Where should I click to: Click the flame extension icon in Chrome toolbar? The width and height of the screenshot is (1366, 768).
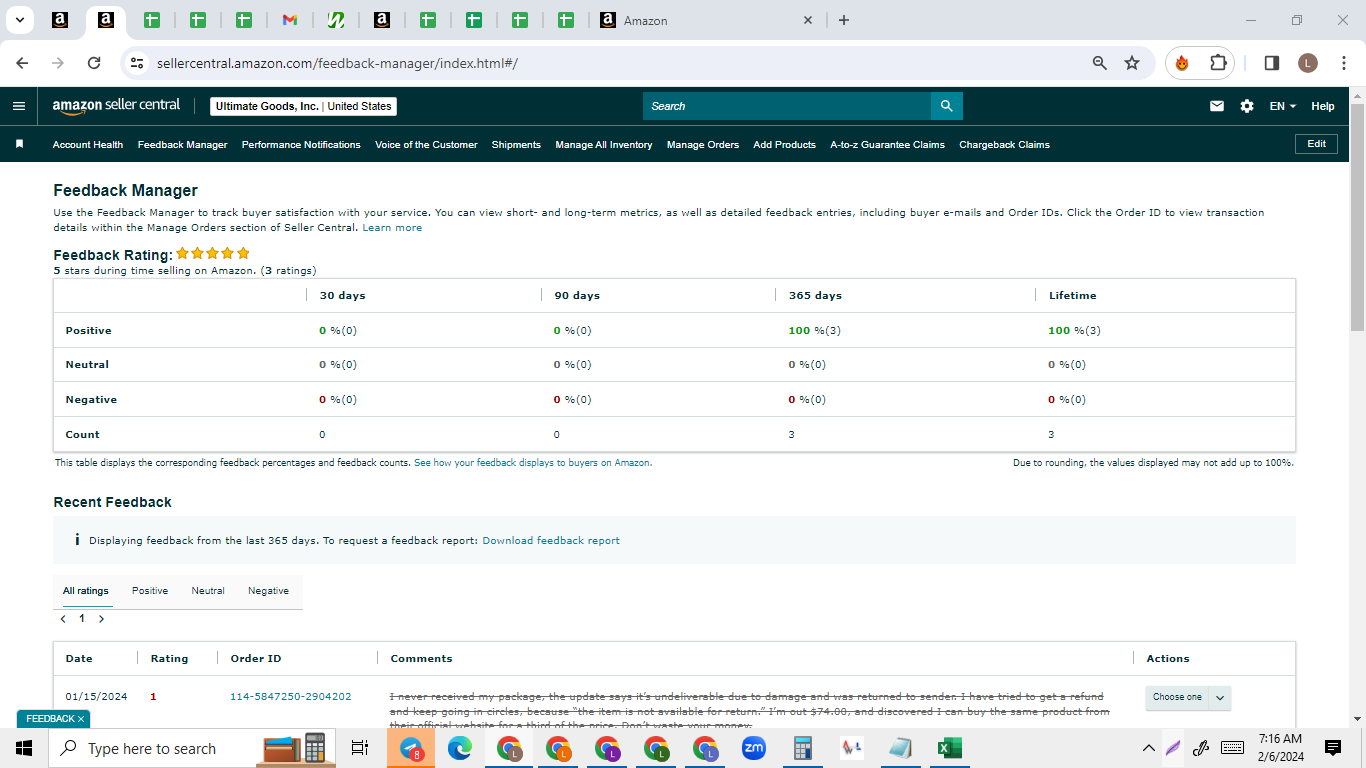coord(1182,63)
